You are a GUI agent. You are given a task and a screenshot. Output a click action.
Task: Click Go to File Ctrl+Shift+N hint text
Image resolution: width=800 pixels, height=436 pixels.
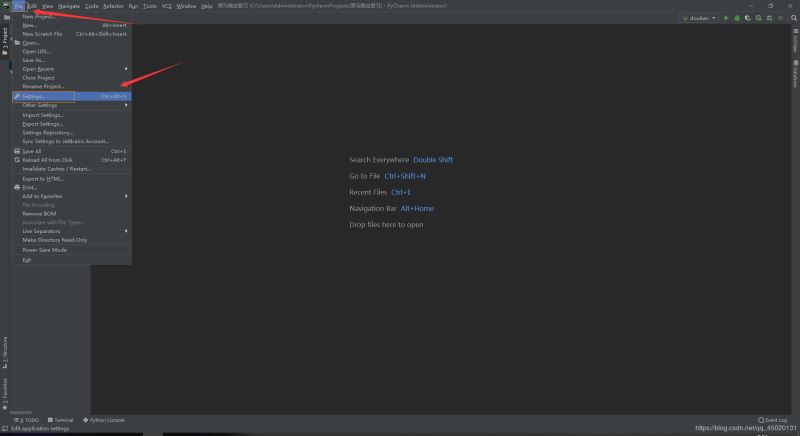point(387,176)
